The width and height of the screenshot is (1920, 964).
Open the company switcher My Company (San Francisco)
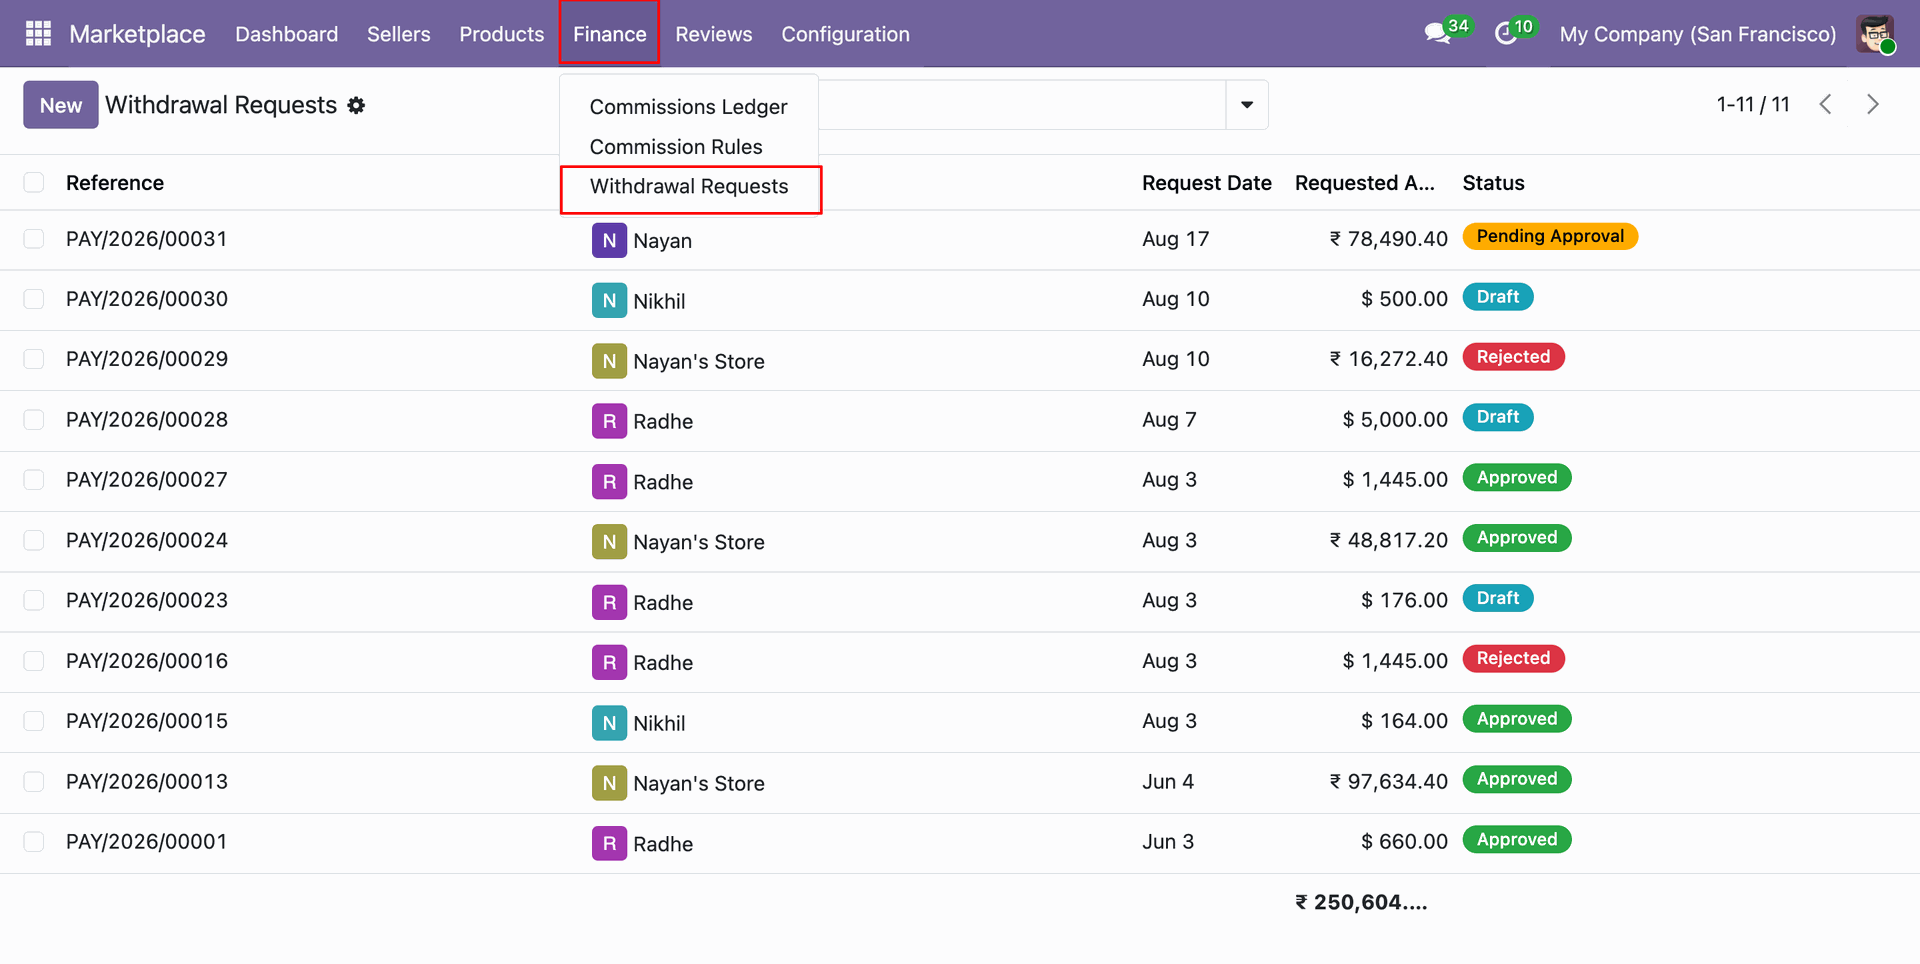pos(1697,34)
